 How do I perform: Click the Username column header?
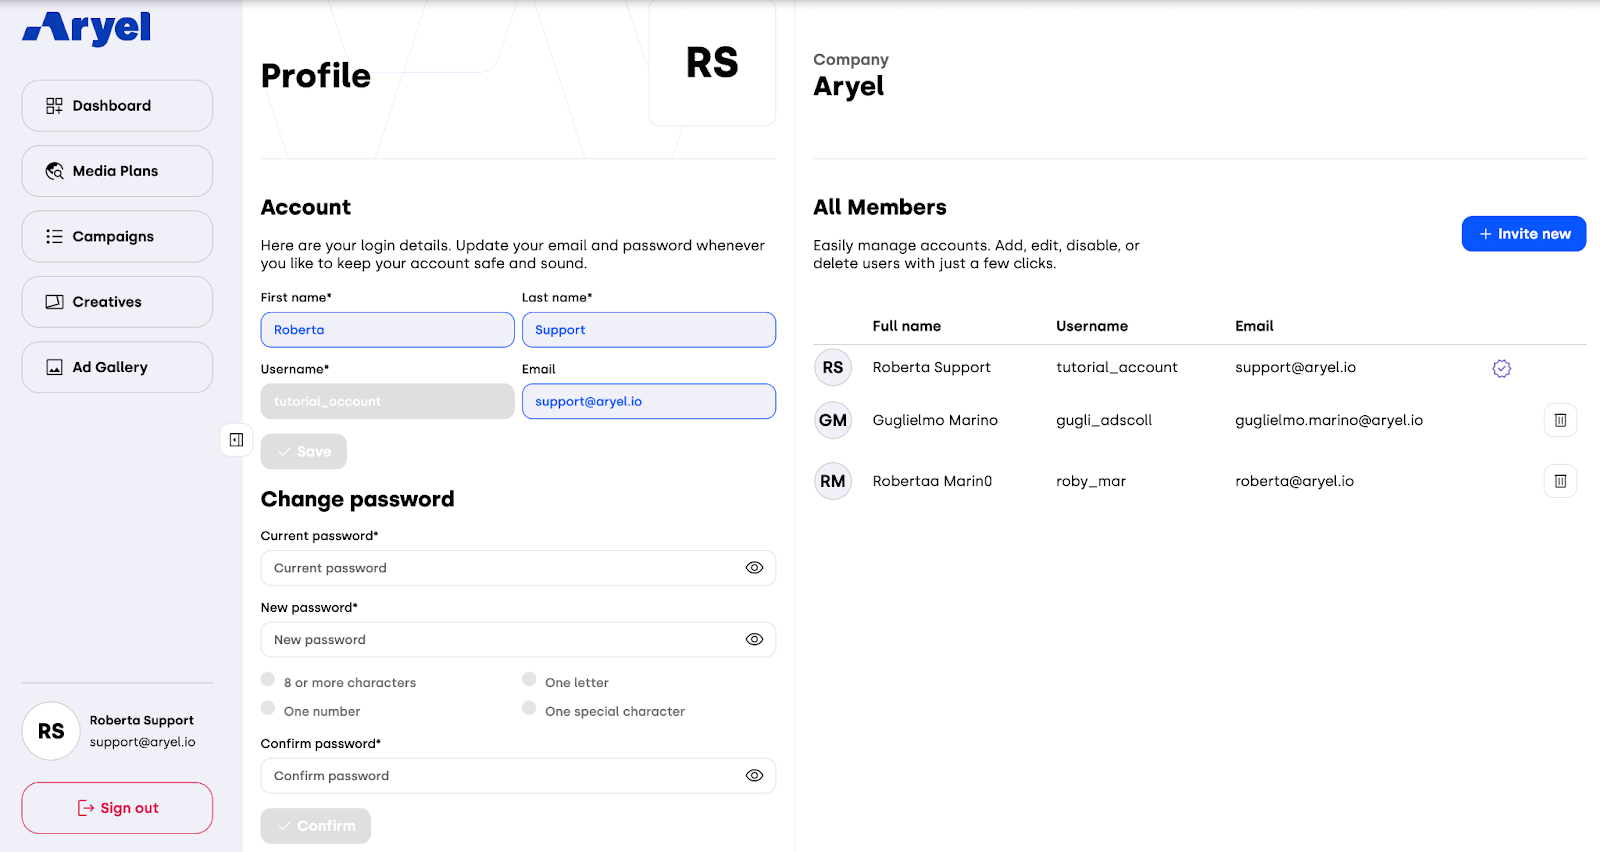1092,326
